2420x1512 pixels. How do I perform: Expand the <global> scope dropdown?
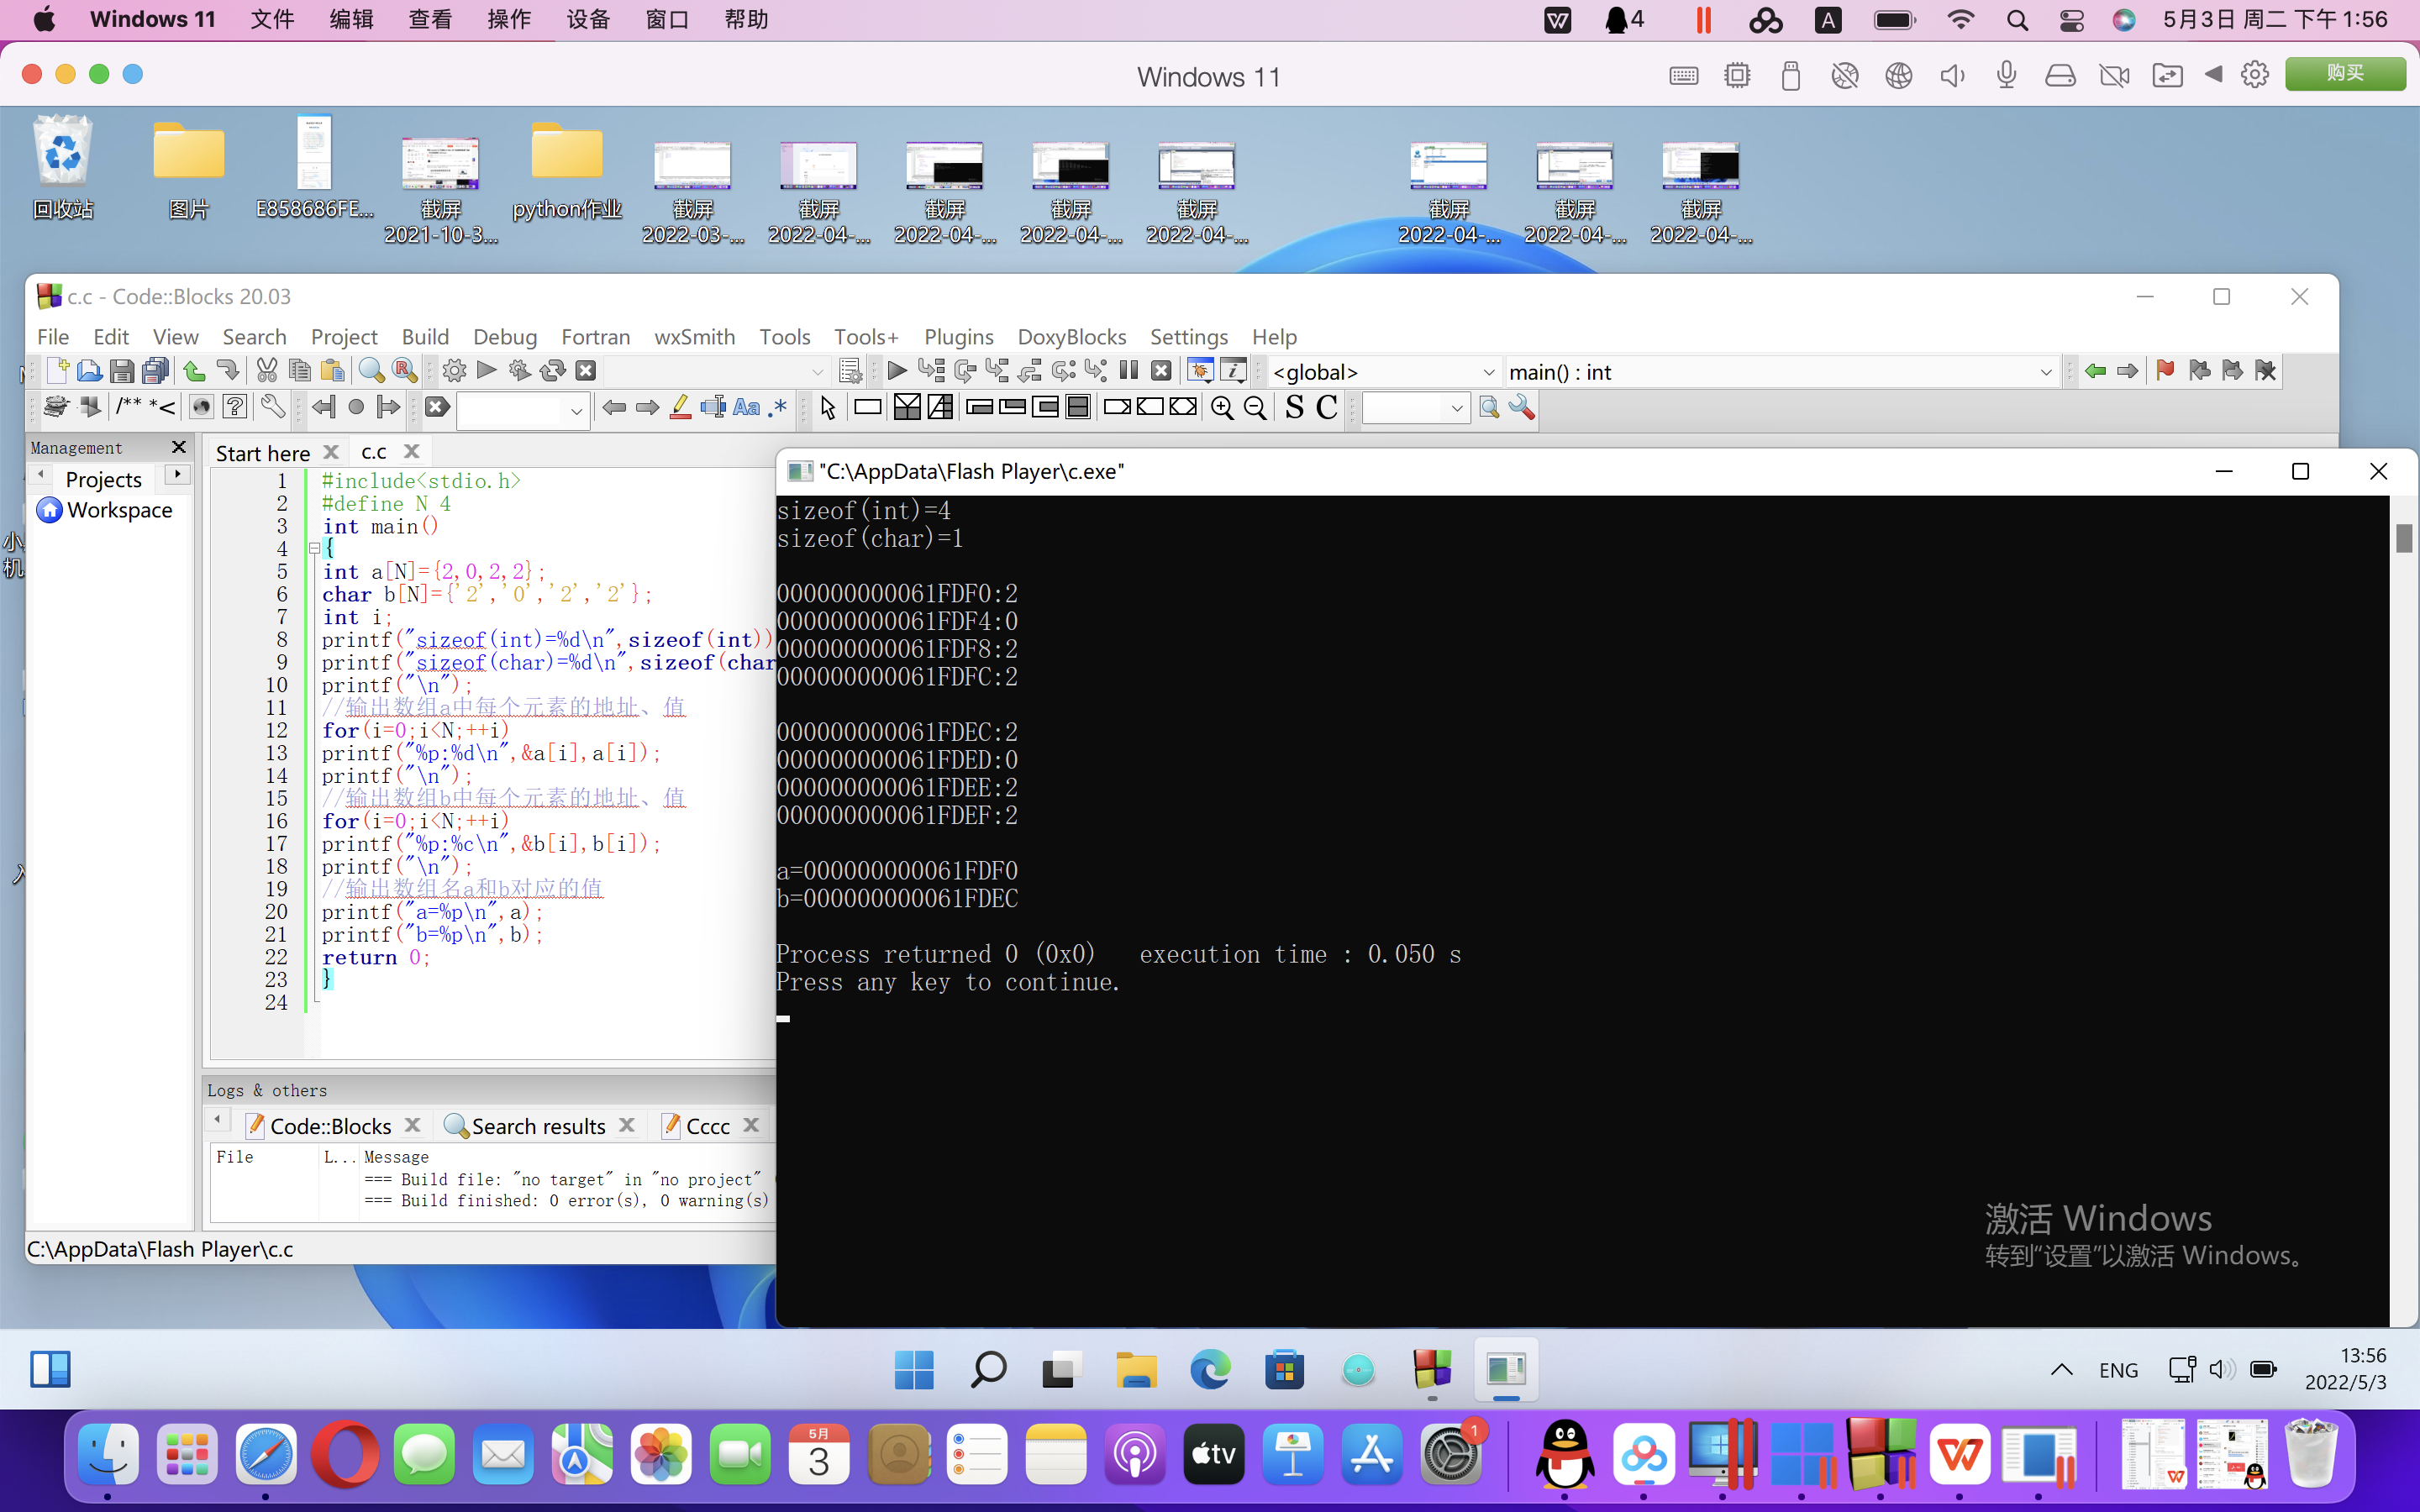(1488, 372)
